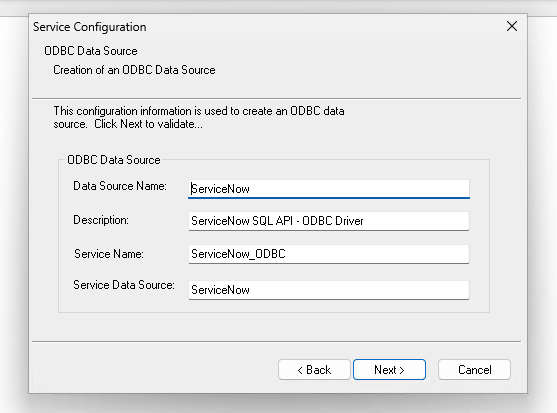
Task: Click 'This configuration information' instruction text
Action: 199,118
